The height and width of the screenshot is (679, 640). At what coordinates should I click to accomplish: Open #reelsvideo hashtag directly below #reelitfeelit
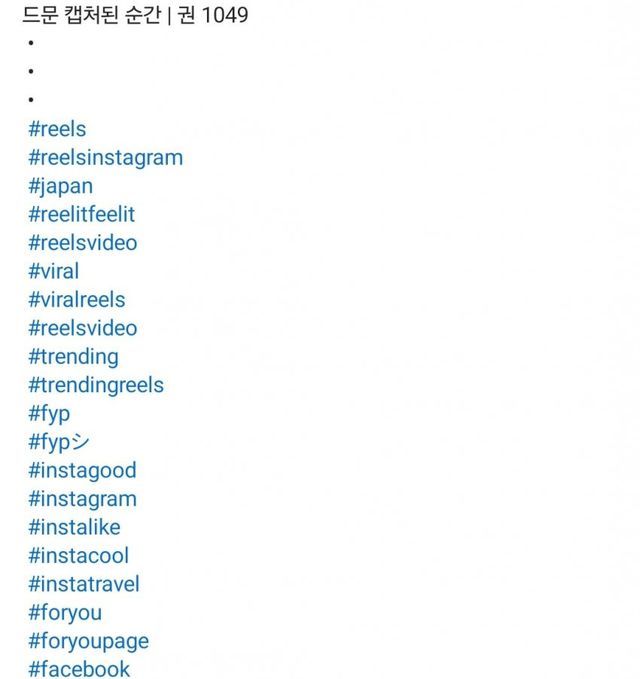(82, 243)
